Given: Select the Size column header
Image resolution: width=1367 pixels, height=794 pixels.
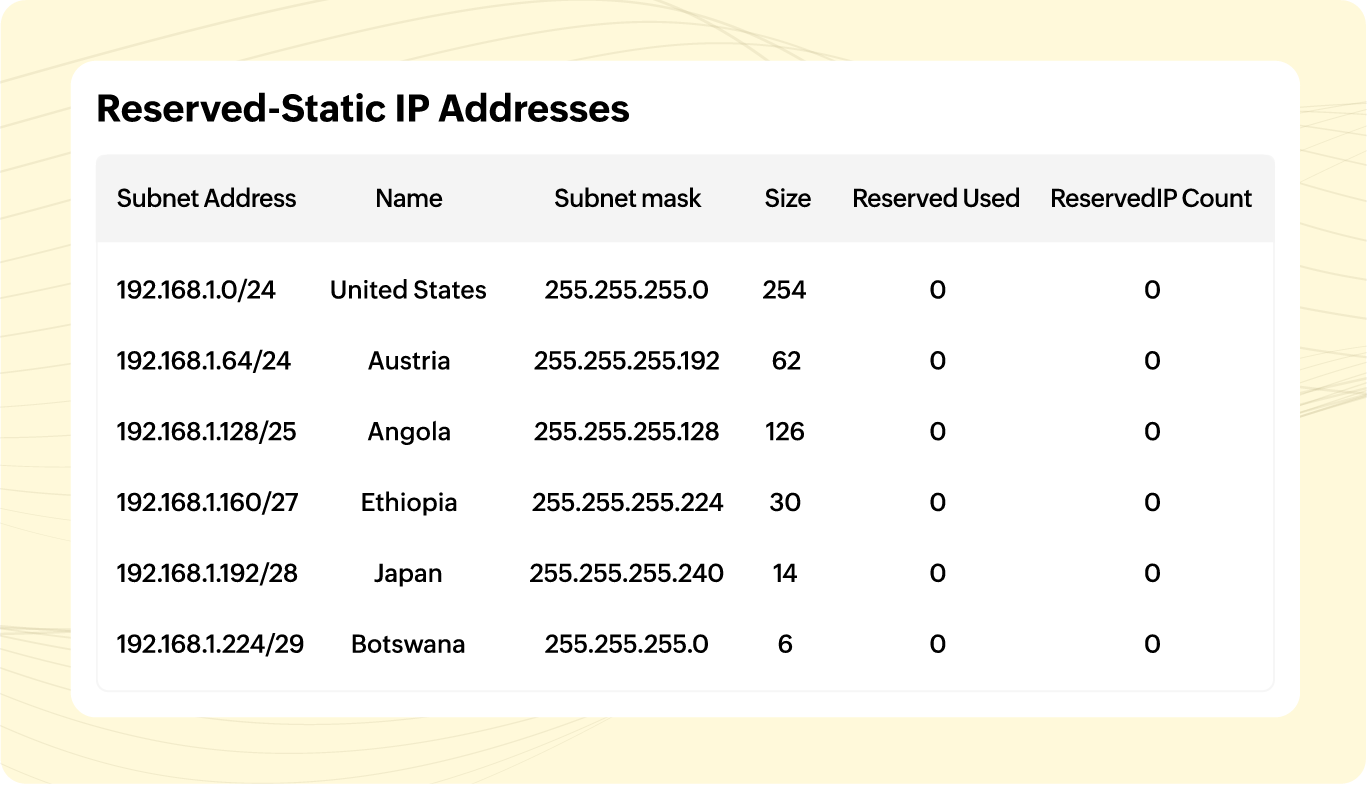Looking at the screenshot, I should 787,198.
